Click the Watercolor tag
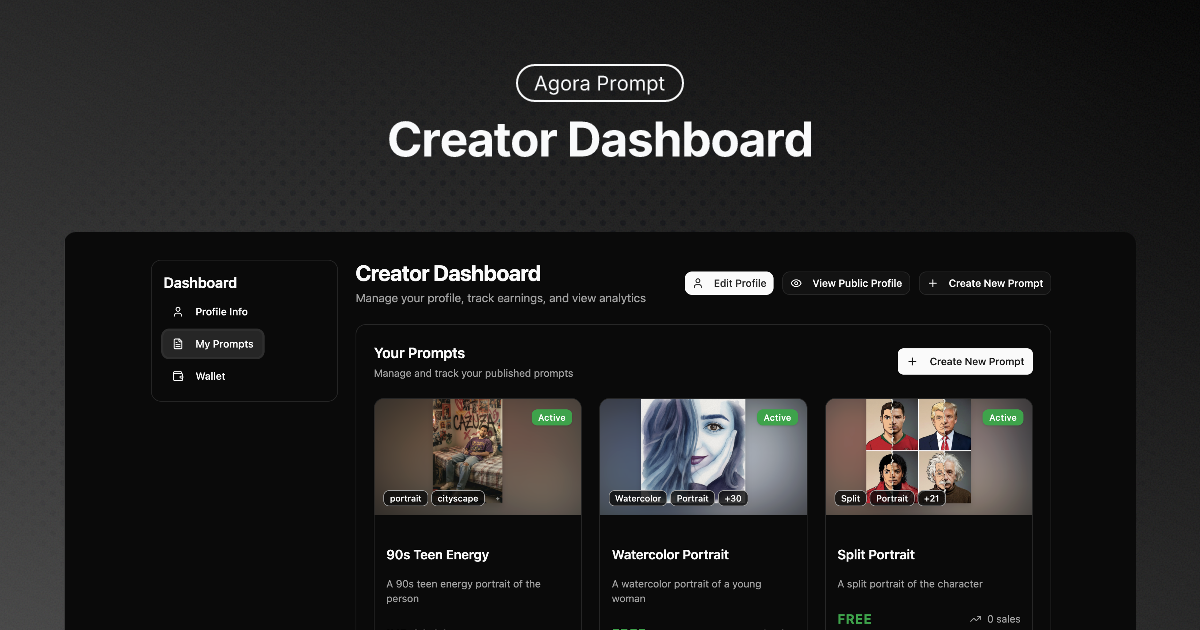This screenshot has height=630, width=1200. 638,498
